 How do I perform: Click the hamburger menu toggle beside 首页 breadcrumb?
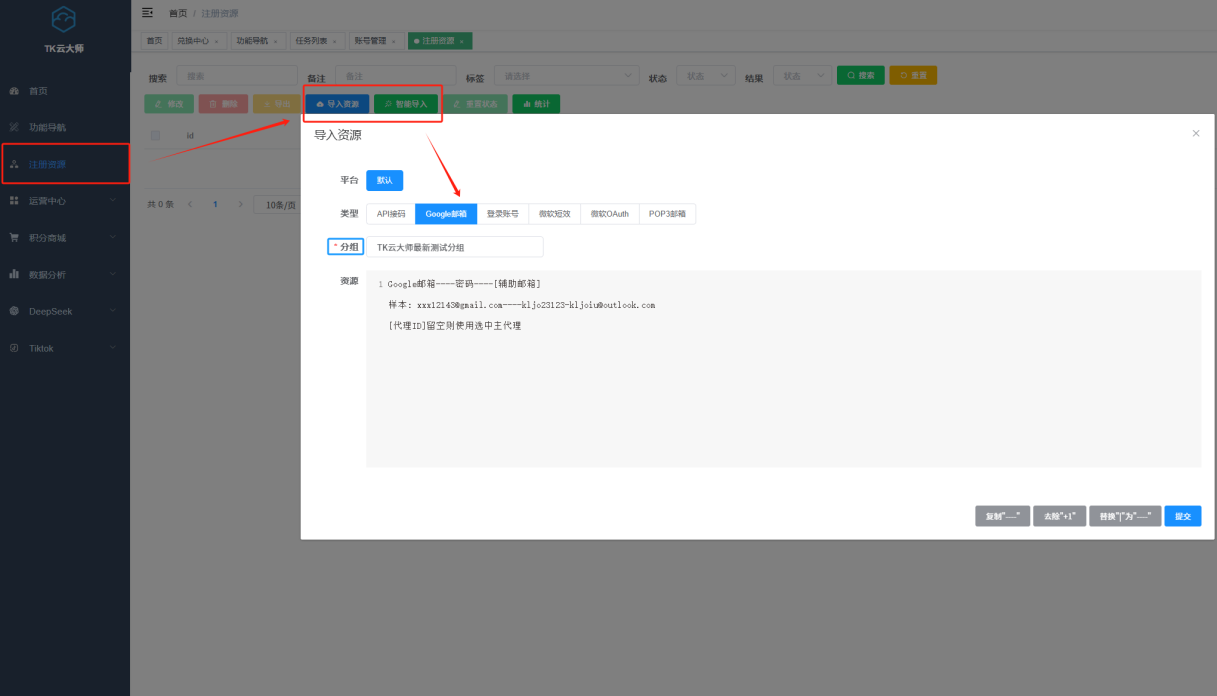point(146,12)
